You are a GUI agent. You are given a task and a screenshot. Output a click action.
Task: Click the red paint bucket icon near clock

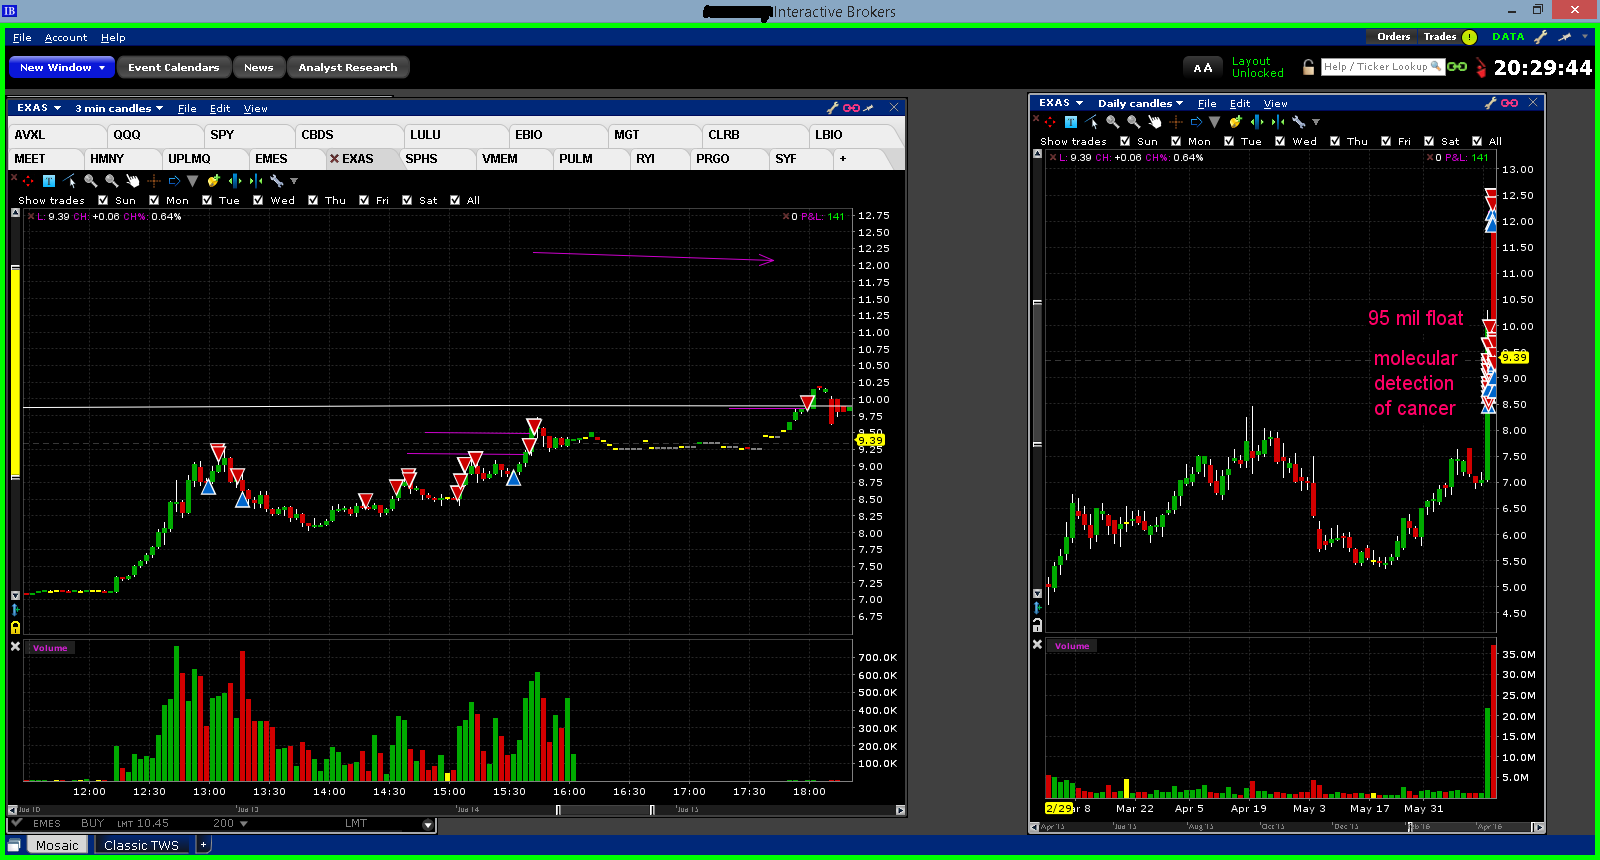(x=1480, y=68)
